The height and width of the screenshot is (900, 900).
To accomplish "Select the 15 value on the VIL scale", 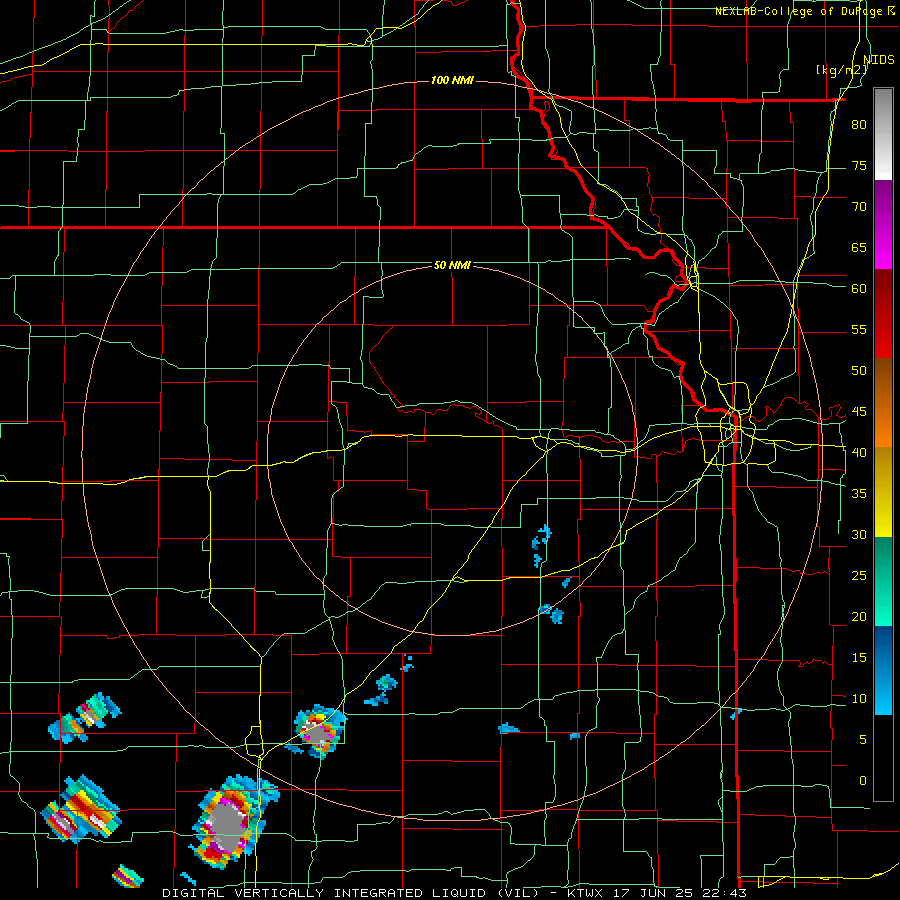I will (859, 658).
